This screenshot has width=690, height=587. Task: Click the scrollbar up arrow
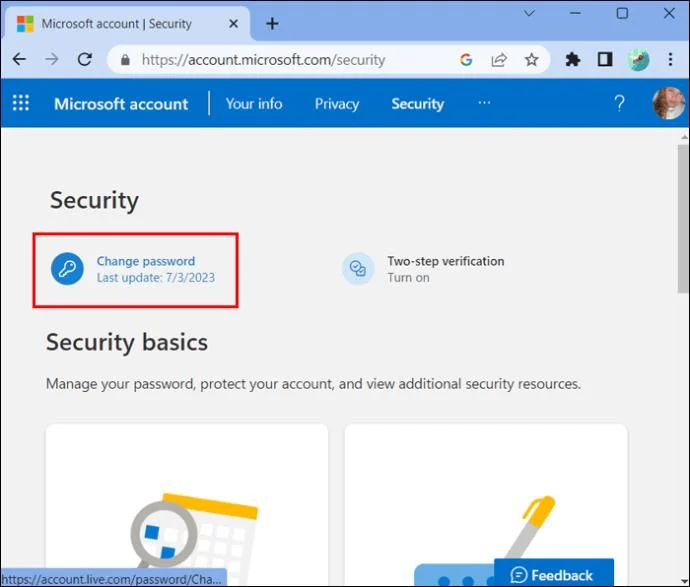coord(684,137)
